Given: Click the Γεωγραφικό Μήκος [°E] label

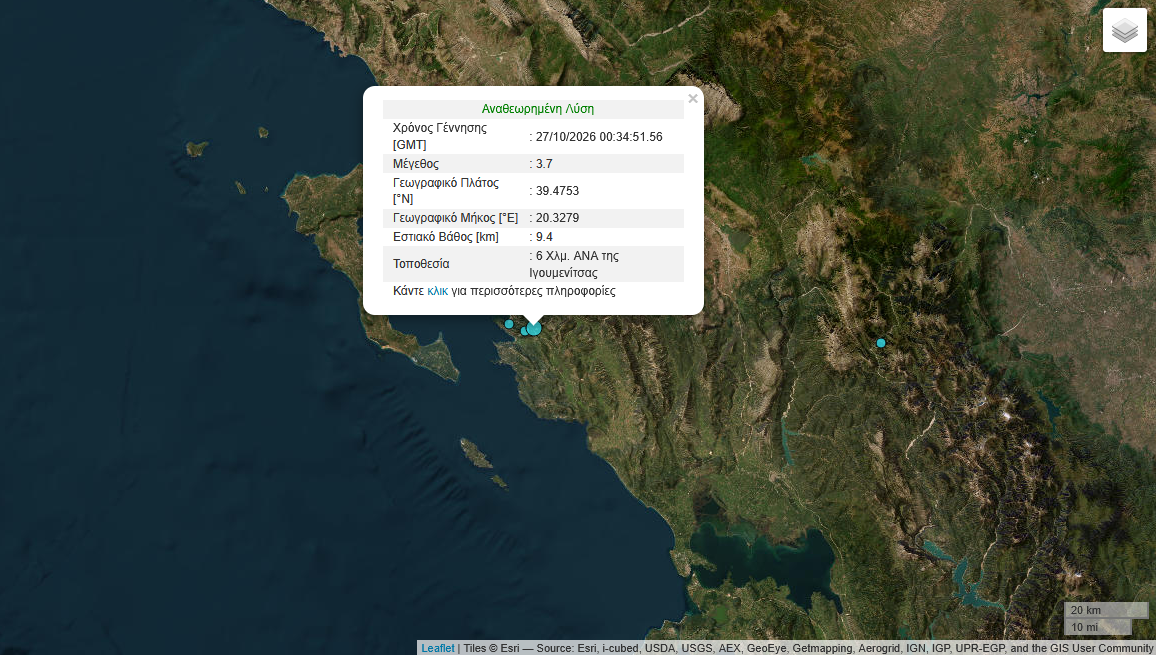Looking at the screenshot, I should point(456,218).
